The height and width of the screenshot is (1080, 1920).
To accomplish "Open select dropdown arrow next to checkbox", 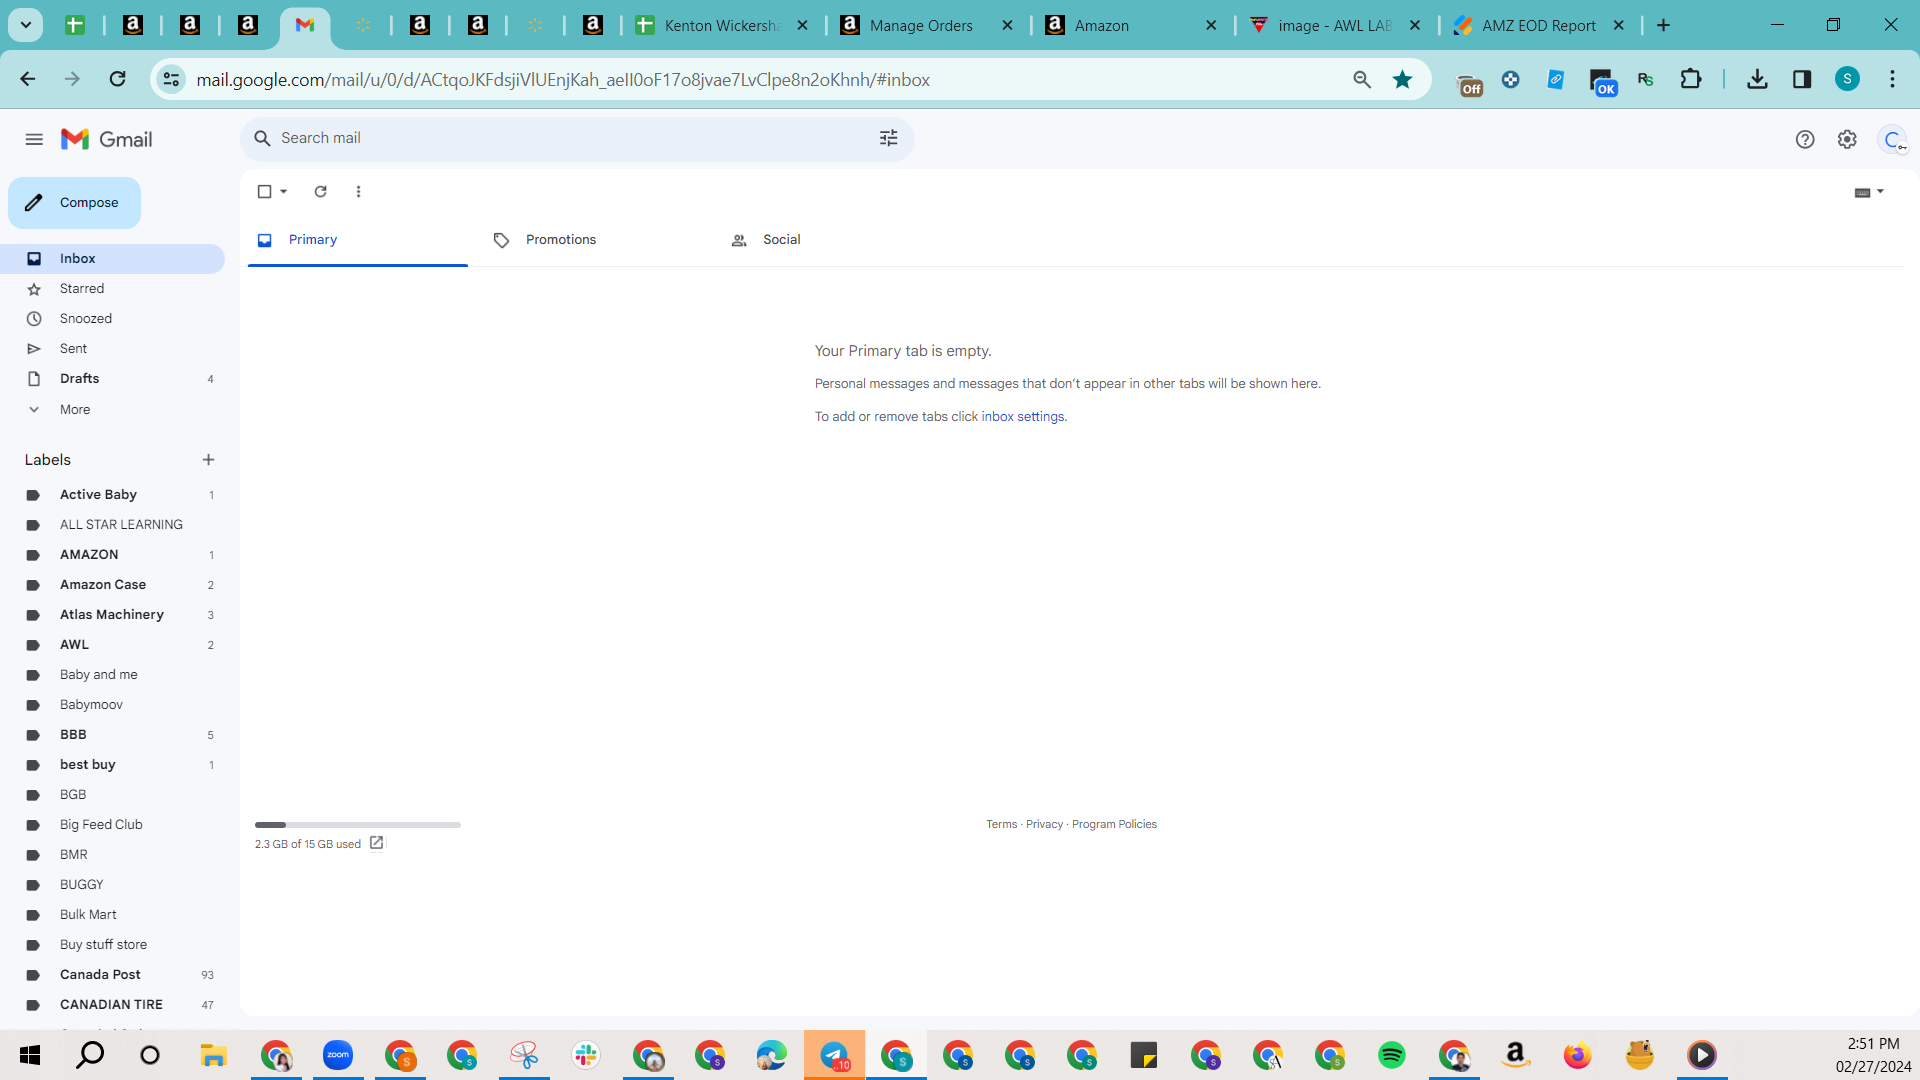I will point(284,191).
